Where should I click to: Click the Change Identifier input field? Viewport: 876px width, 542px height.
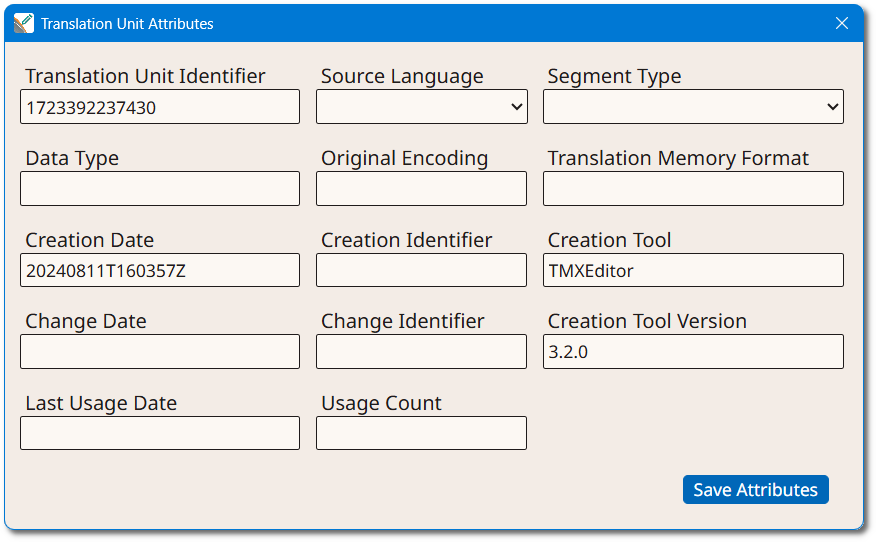[x=421, y=351]
